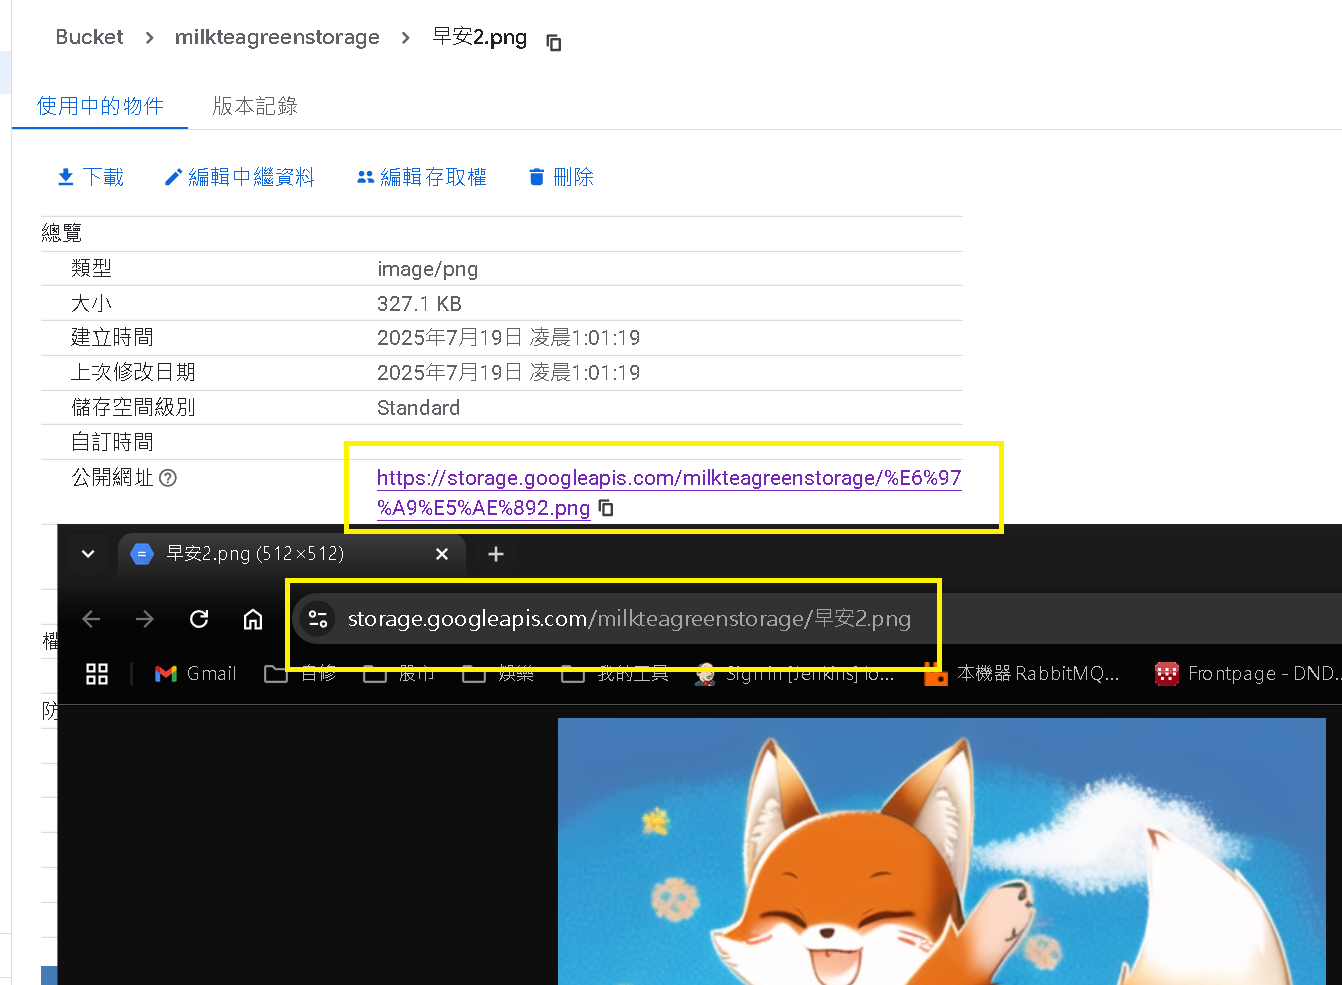1342x985 pixels.
Task: Go back in browser history
Action: tap(91, 619)
